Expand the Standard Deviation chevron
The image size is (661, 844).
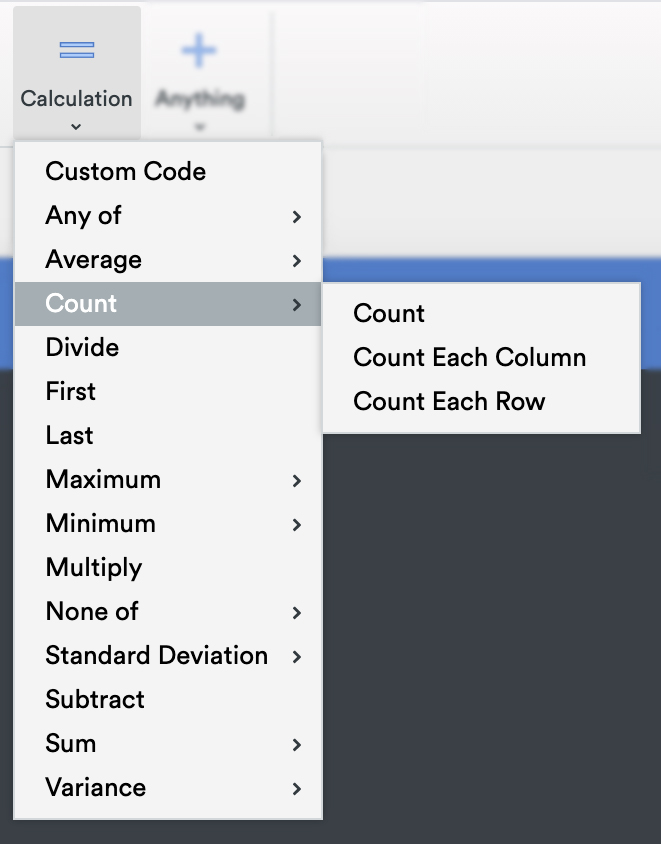pyautogui.click(x=297, y=657)
